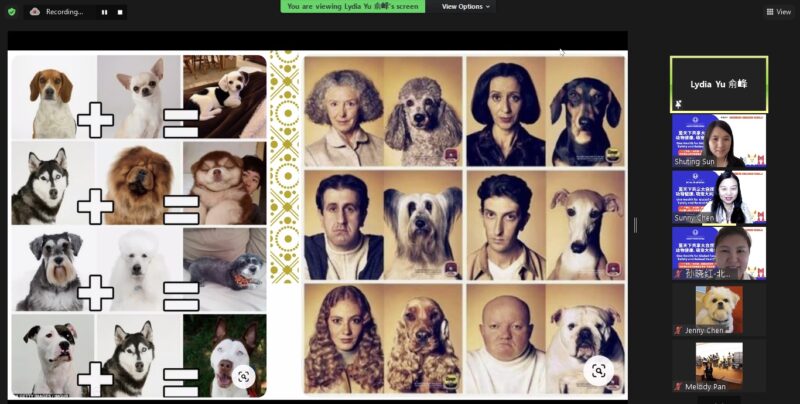The image size is (800, 404).
Task: Select Shuting Sun's video thumbnail
Action: (719, 141)
